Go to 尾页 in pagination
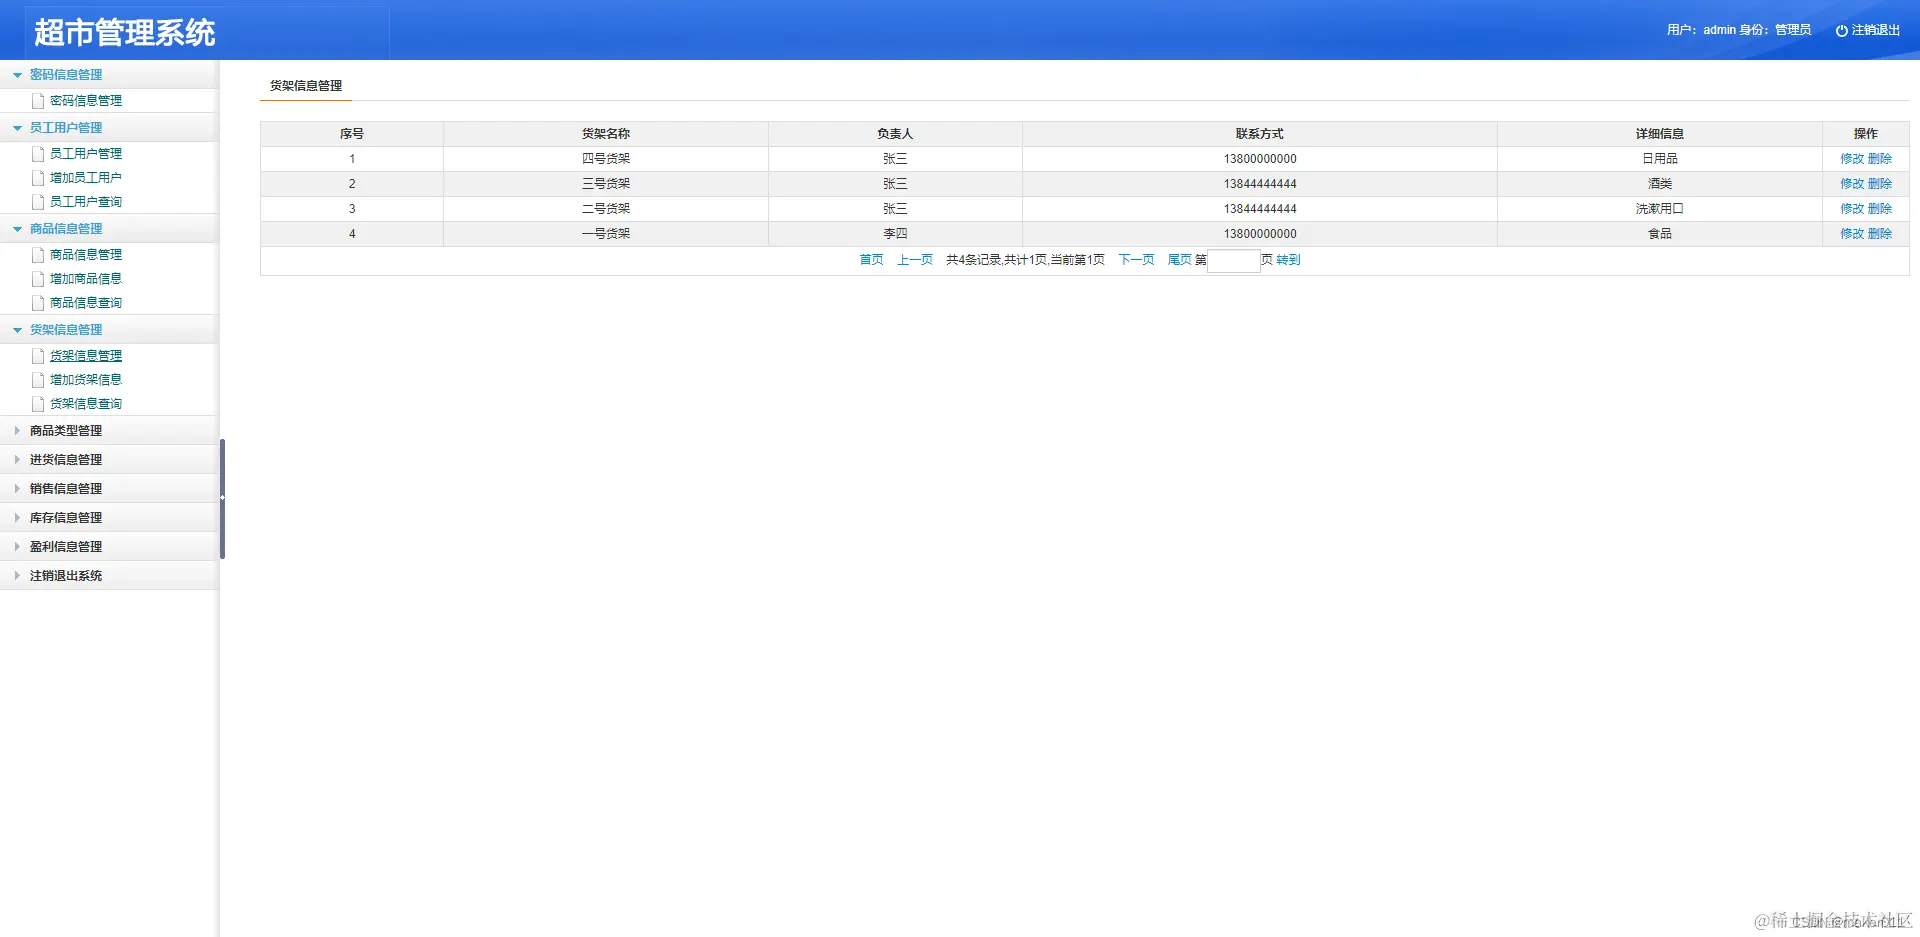 pyautogui.click(x=1180, y=260)
